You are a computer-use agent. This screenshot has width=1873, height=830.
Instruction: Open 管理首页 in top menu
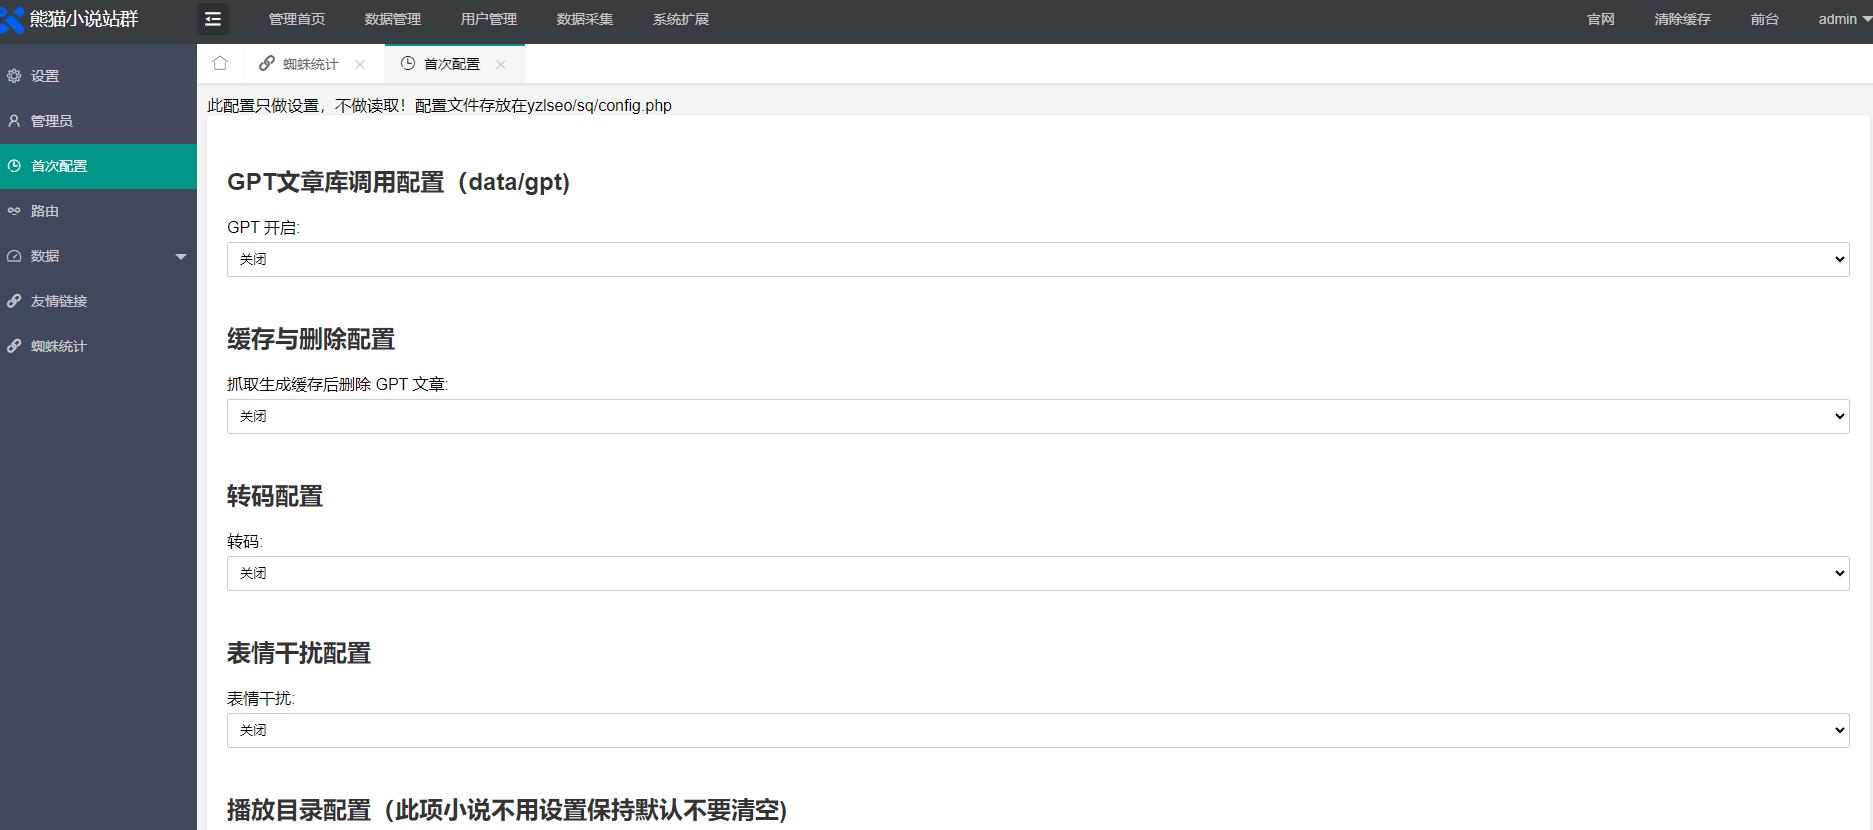point(297,19)
